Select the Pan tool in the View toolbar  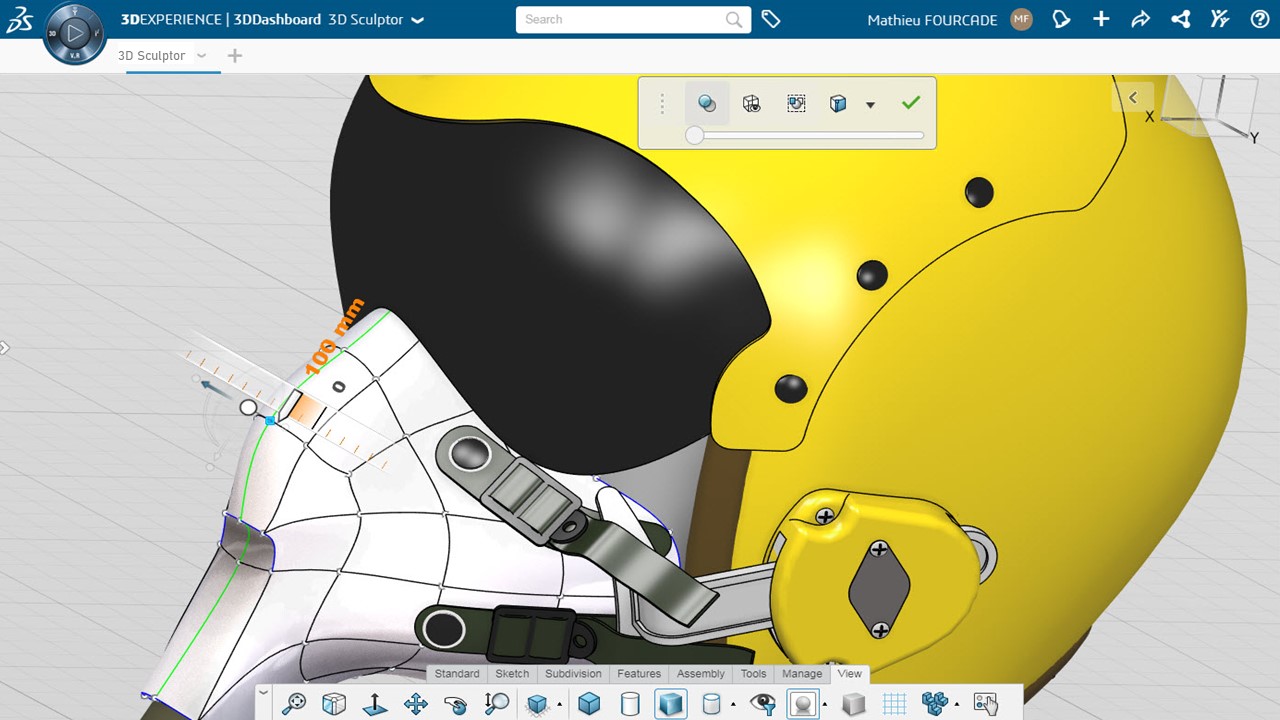point(415,704)
